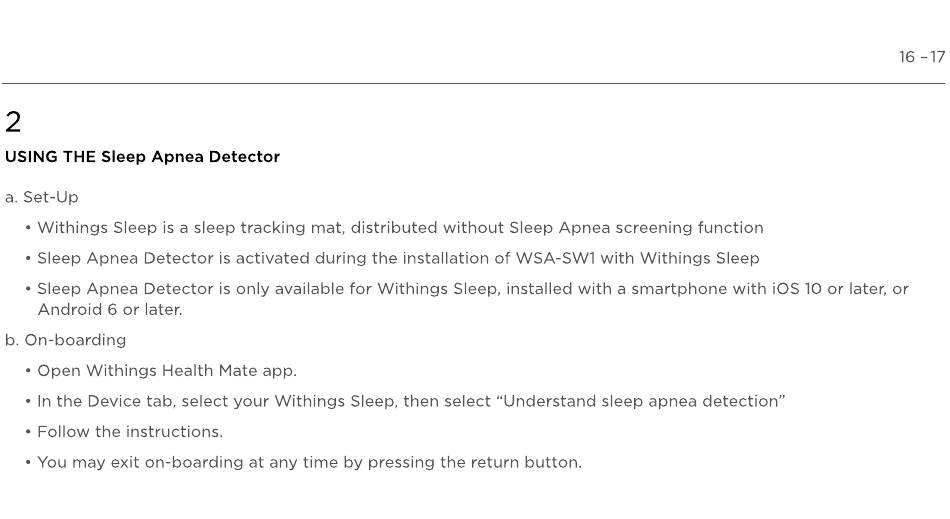Click the quoted 'Understand sleep apnea detection' text

click(644, 402)
